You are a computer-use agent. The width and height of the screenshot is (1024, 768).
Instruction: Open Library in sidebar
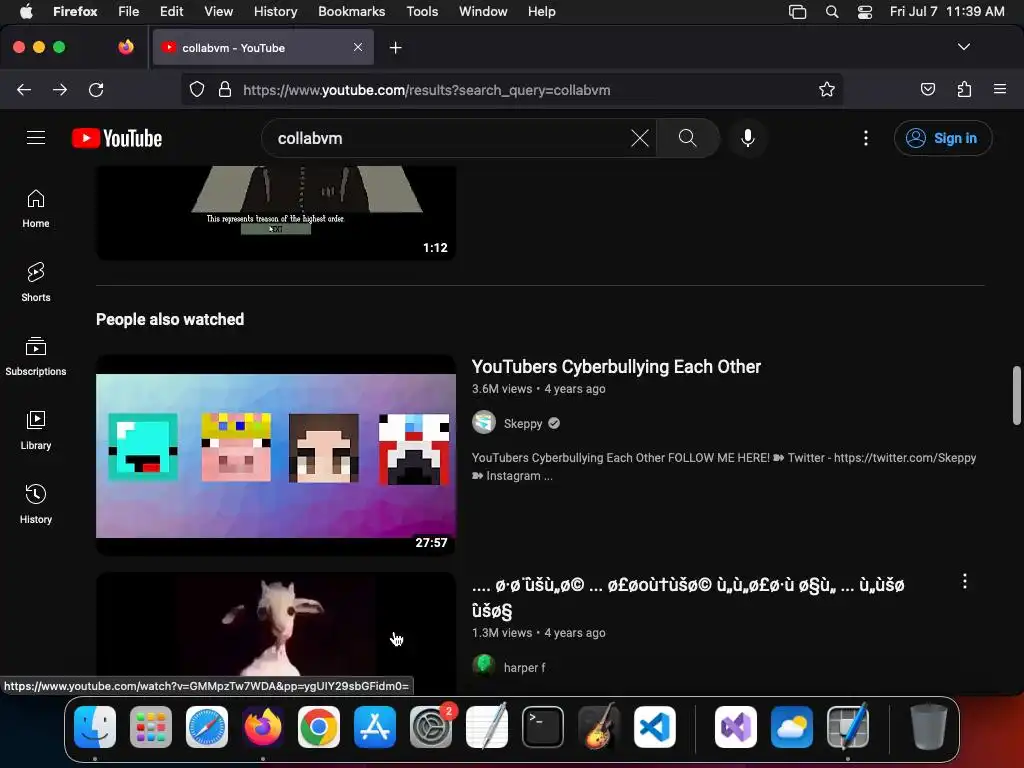36,430
